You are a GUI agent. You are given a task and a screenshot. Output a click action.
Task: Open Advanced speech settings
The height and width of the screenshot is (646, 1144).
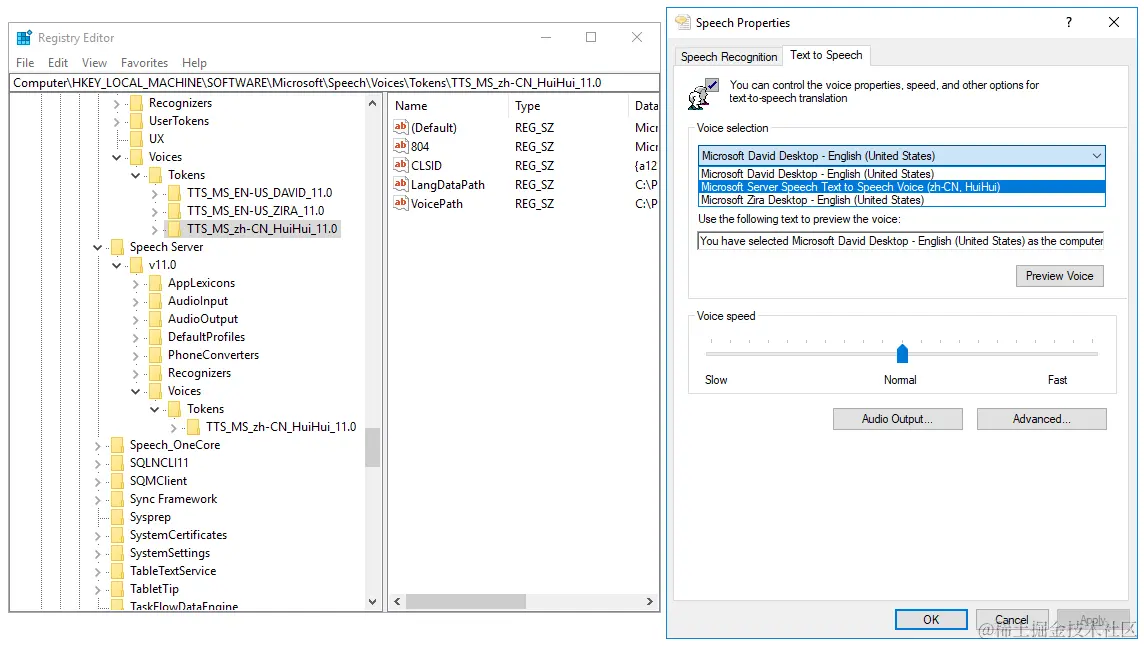coord(1041,419)
